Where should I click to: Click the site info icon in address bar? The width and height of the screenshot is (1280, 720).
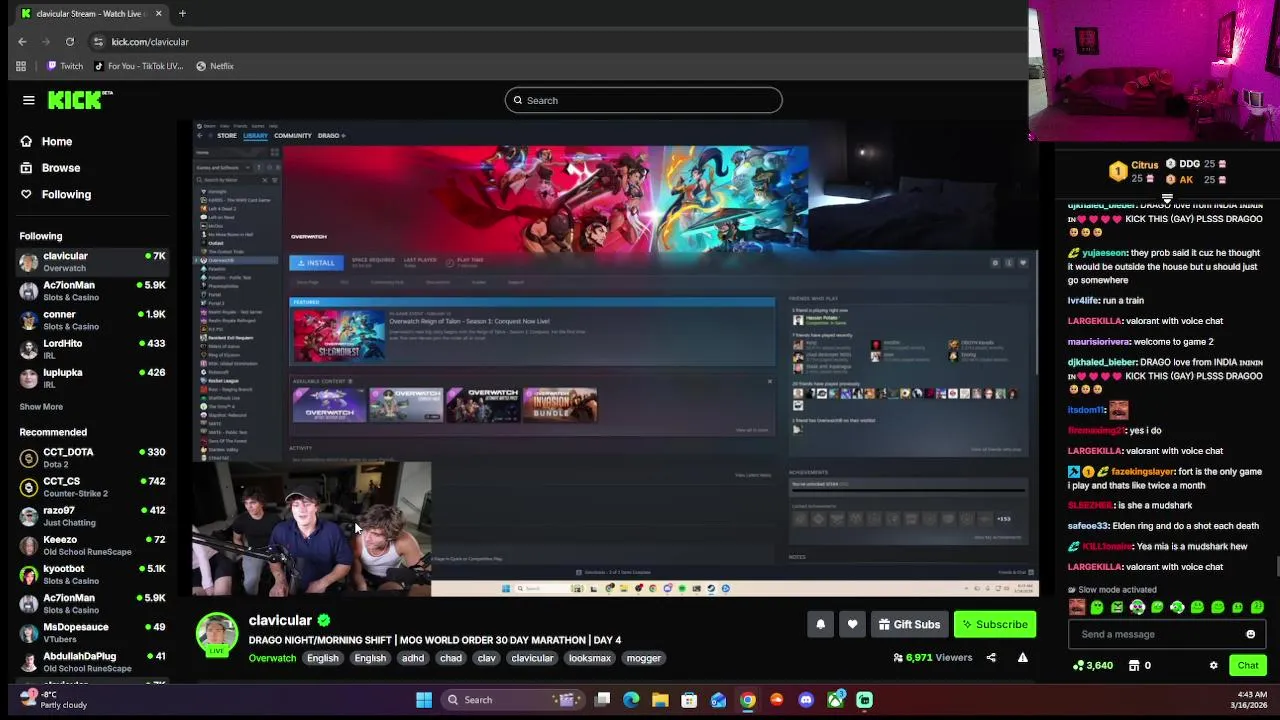98,41
